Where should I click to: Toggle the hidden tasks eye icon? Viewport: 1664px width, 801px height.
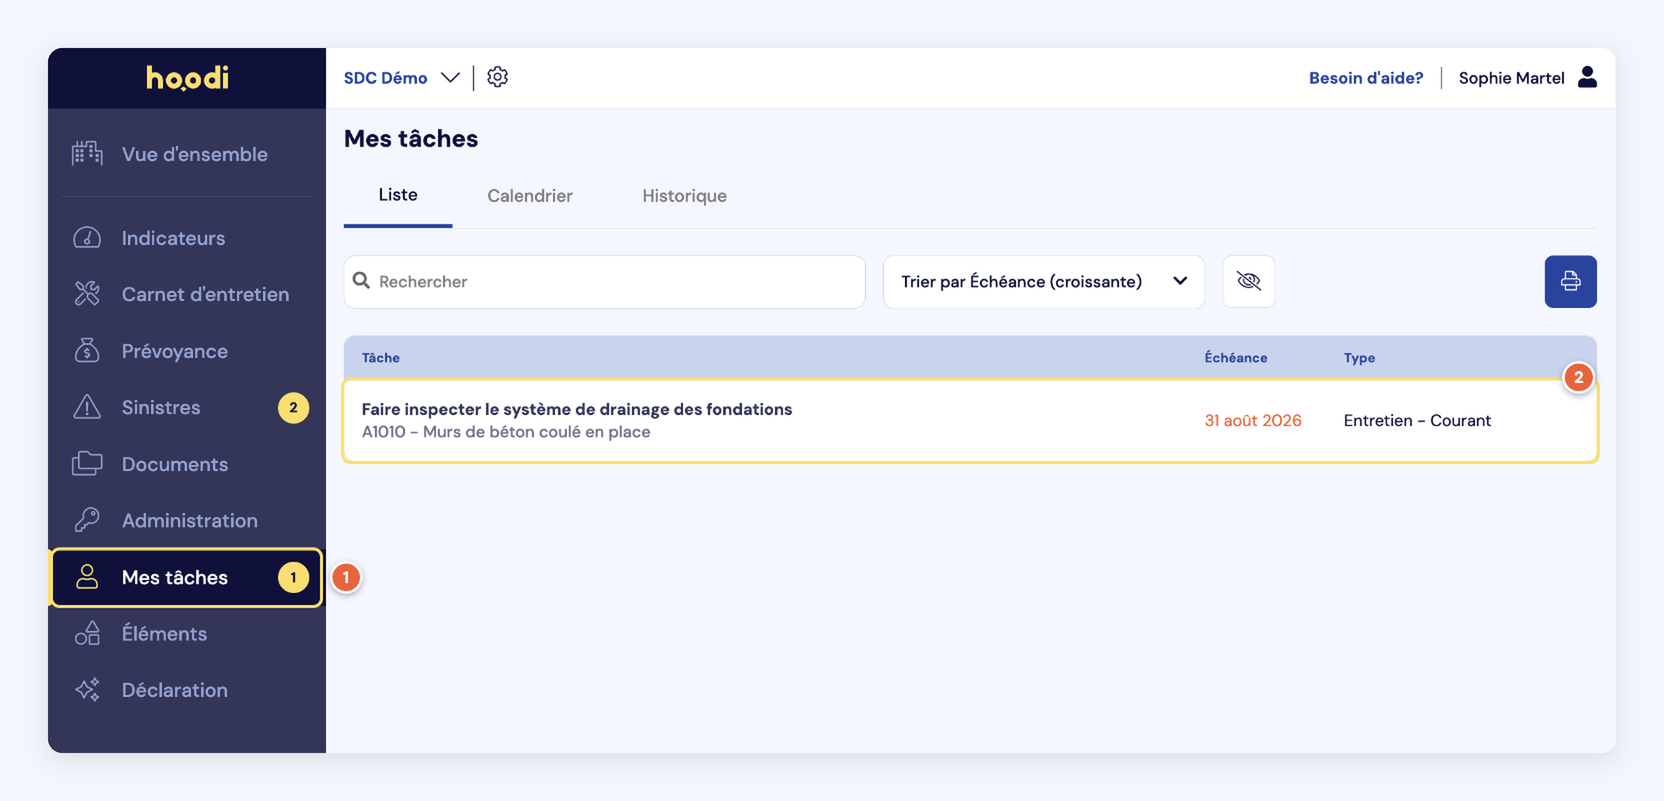[x=1248, y=281]
